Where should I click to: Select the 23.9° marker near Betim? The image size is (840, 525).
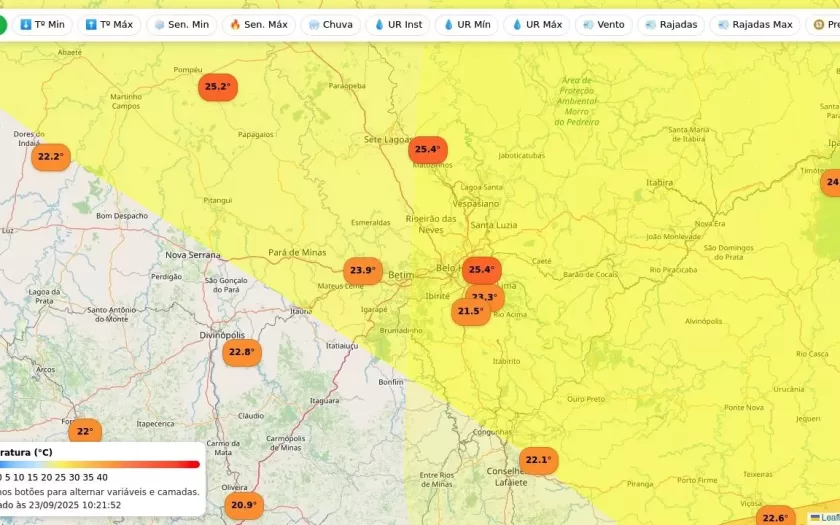pos(363,270)
